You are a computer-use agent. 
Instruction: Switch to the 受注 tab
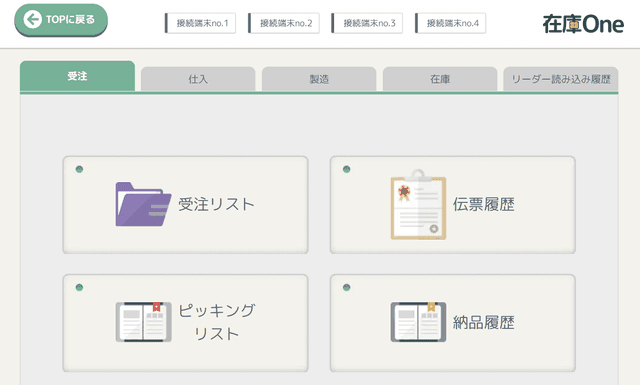pyautogui.click(x=77, y=76)
